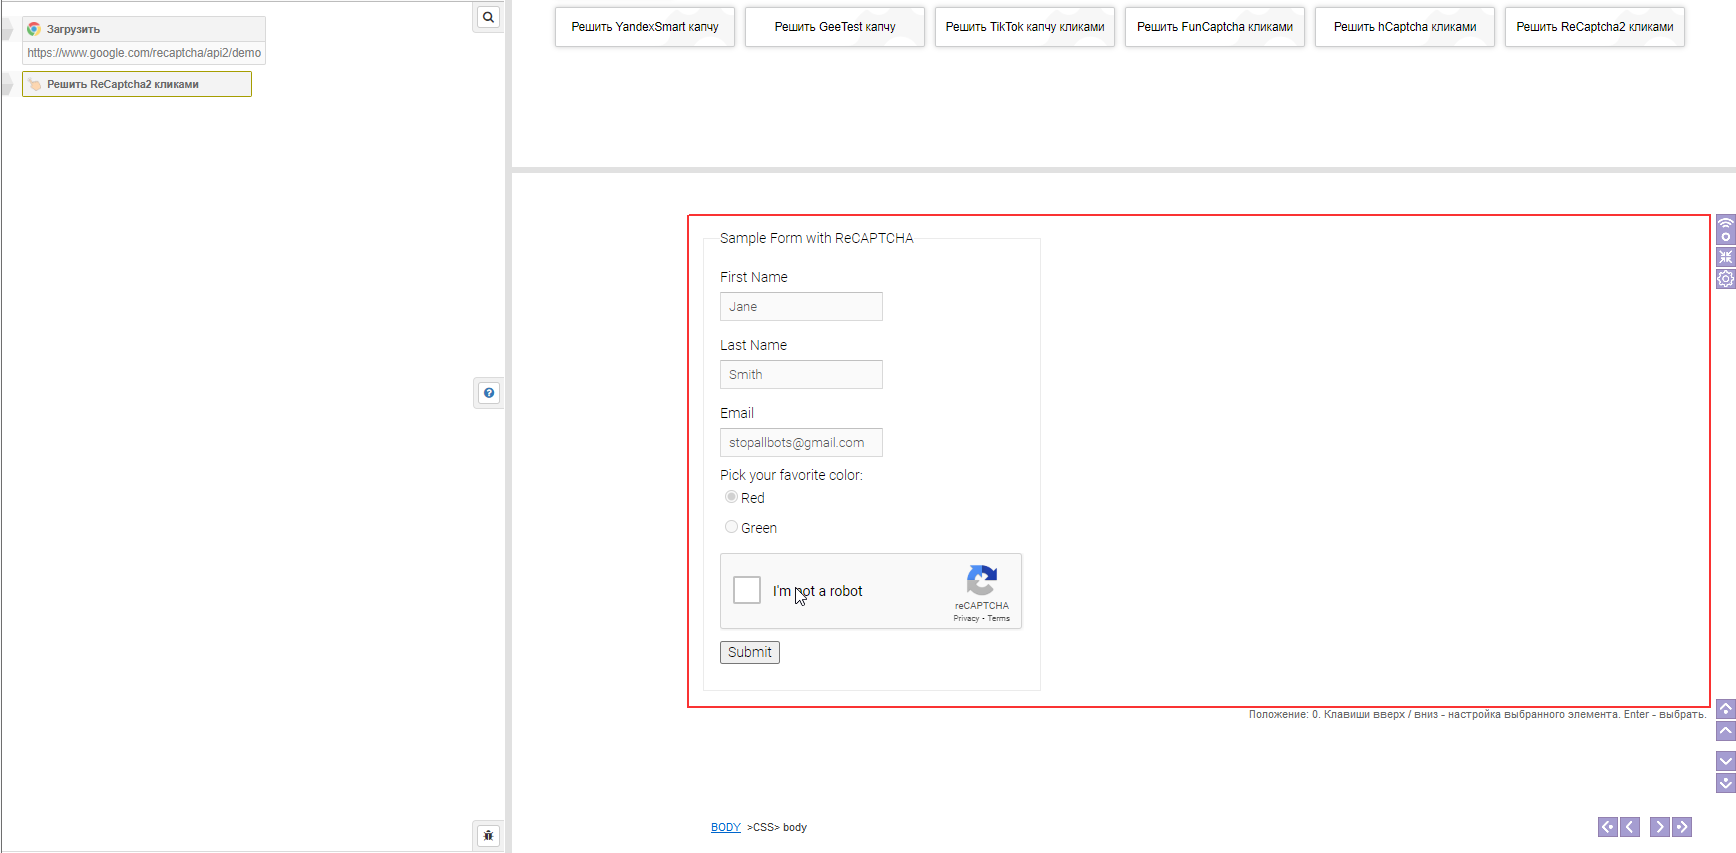Viewport: 1736px width, 853px height.
Task: Choose Решить hCaptcha кликами action
Action: point(1404,27)
